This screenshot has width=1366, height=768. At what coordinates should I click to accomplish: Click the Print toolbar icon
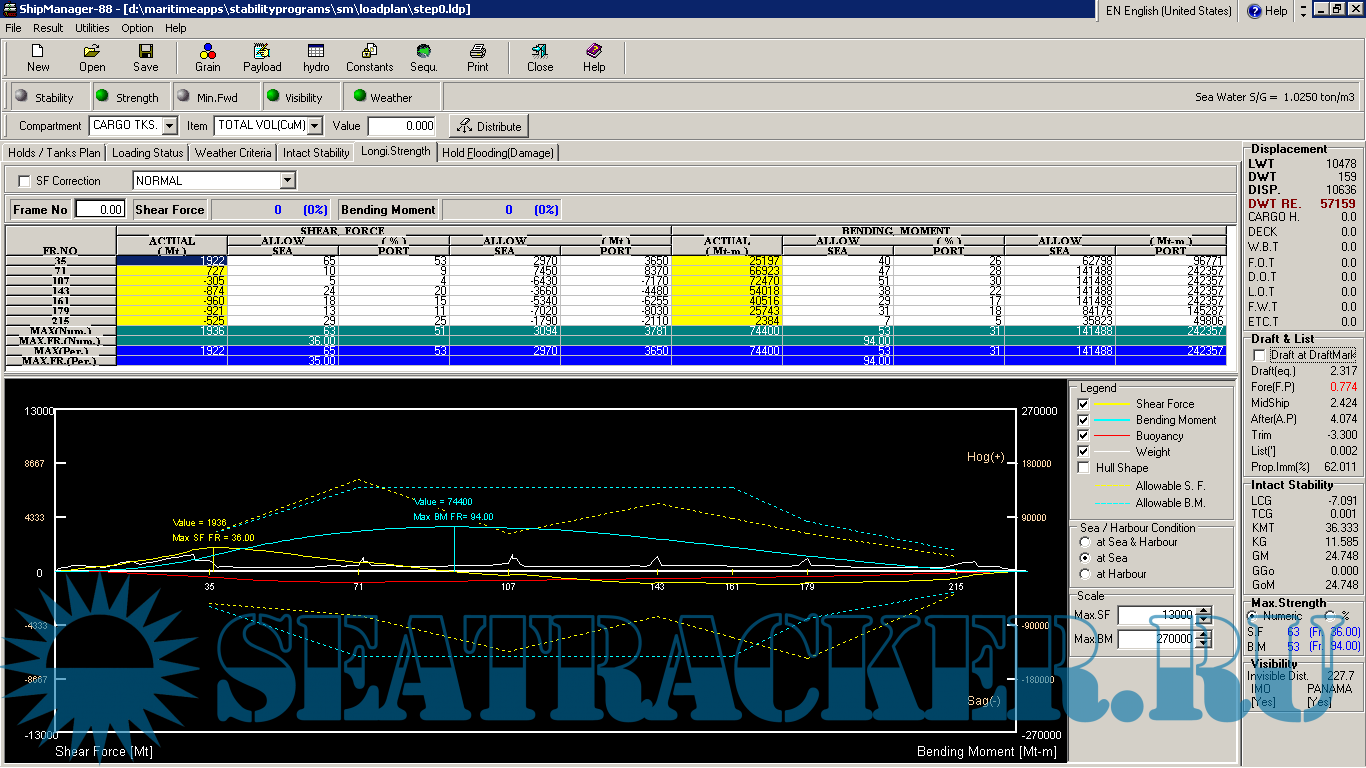[x=478, y=57]
